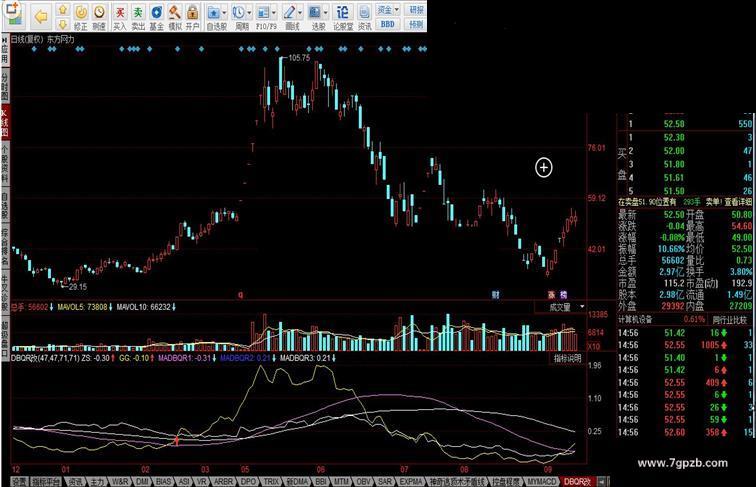The height and width of the screenshot is (487, 756).
Task: Select the TRIX indicator tab
Action: tap(271, 482)
